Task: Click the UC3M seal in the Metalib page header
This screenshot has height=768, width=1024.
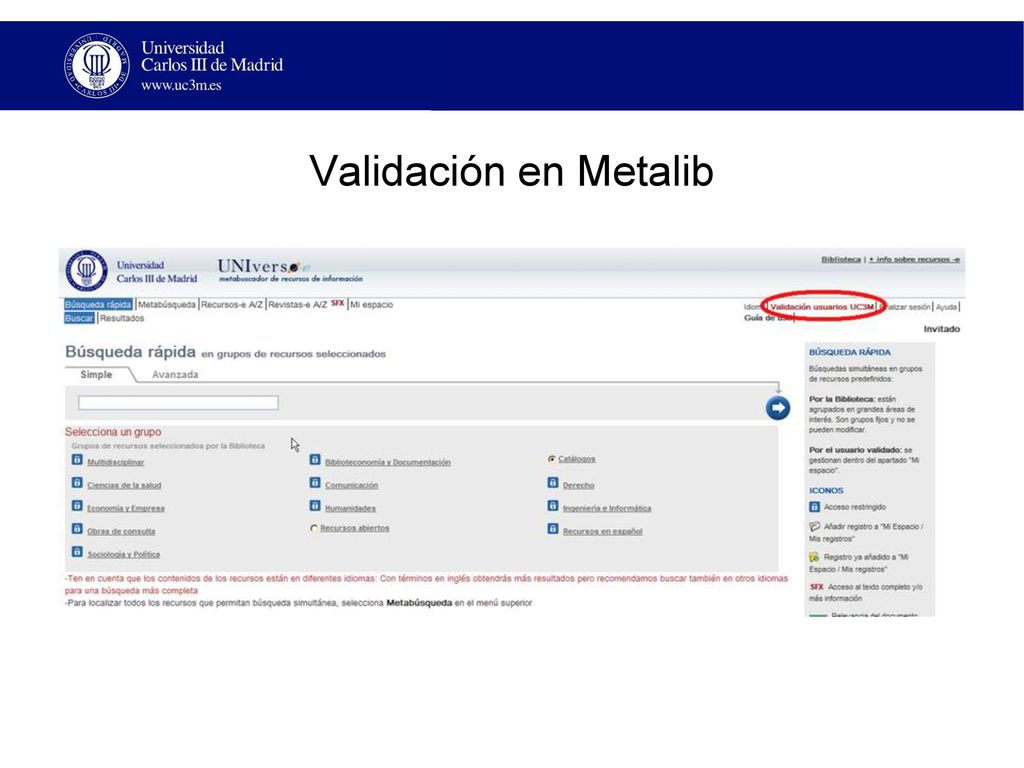Action: (86, 270)
